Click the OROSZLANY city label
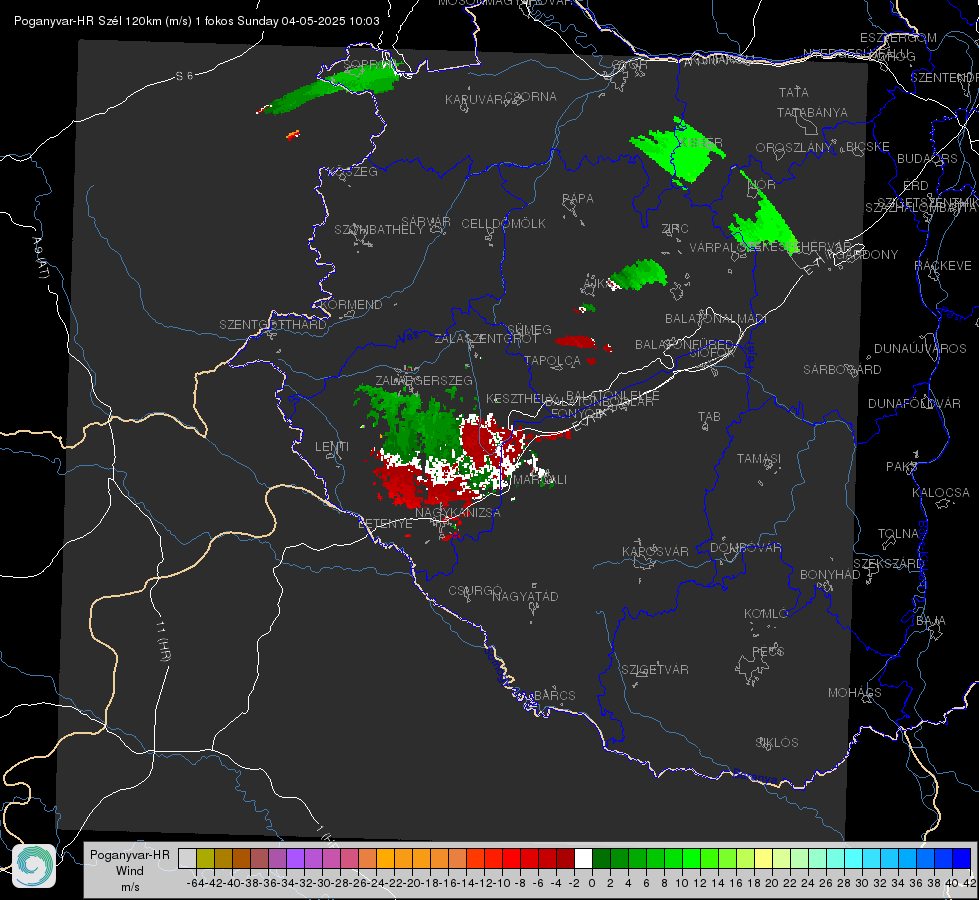This screenshot has width=979, height=900. point(794,148)
